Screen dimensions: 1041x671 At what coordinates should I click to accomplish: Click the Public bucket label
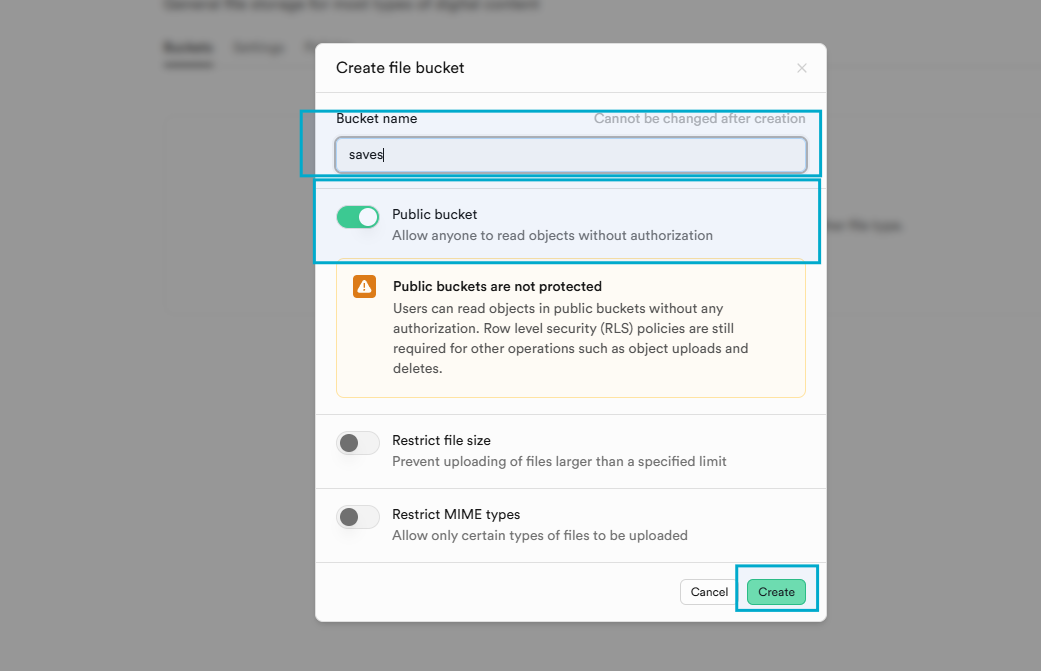[434, 214]
